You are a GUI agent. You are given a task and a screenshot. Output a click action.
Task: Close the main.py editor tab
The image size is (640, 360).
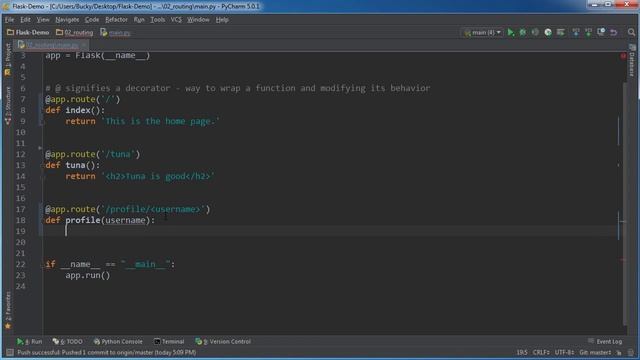[x=83, y=45]
